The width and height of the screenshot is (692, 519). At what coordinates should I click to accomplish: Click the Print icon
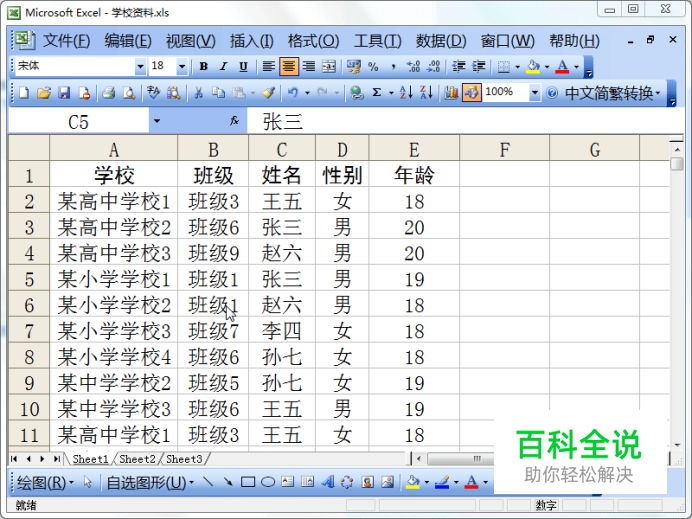109,93
